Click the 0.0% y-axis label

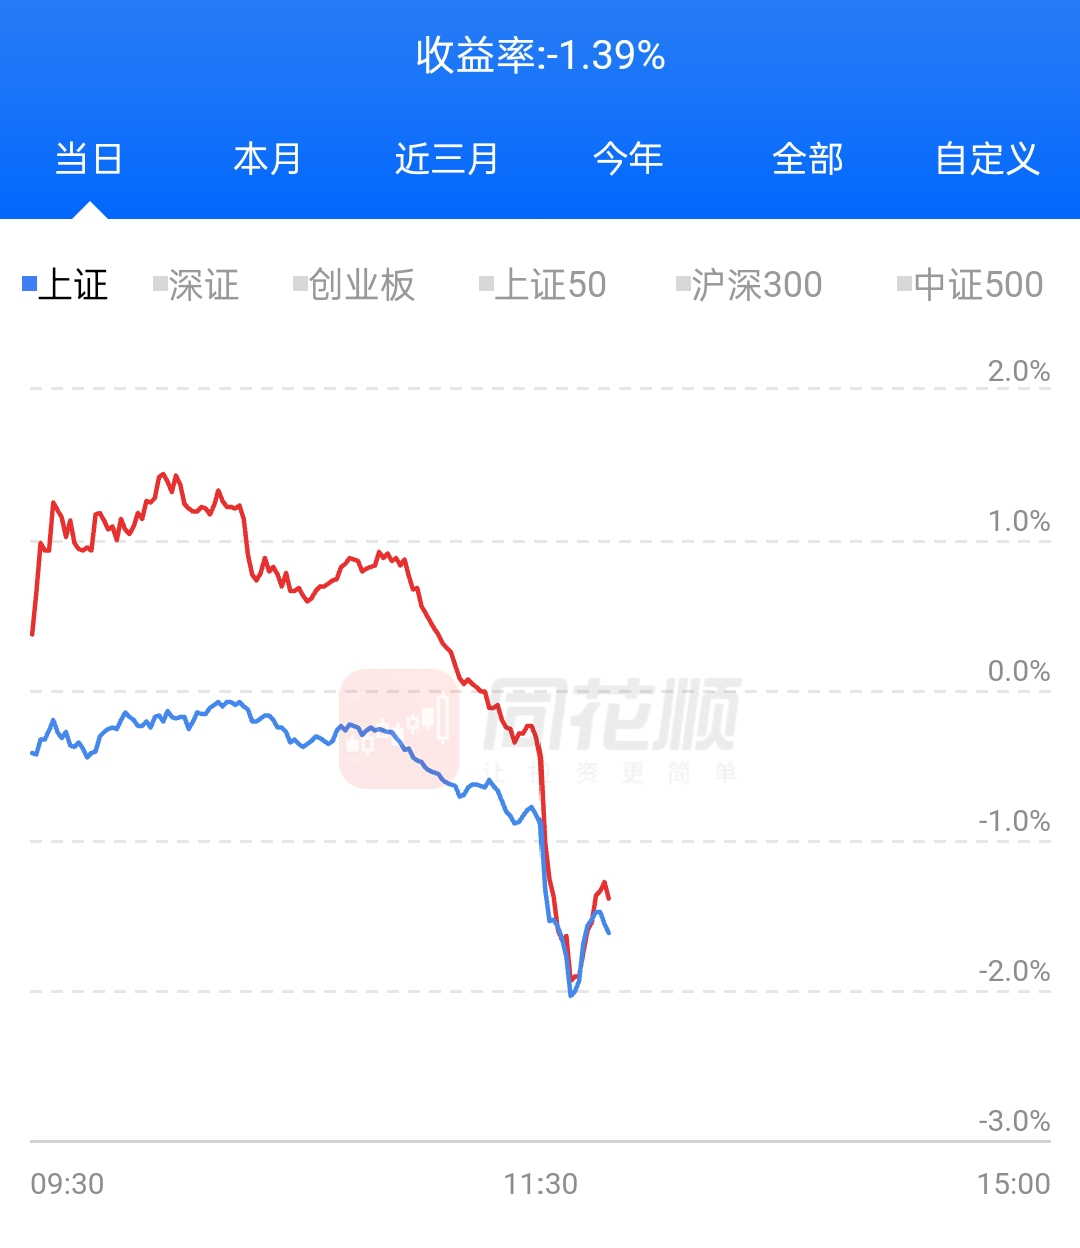1018,671
